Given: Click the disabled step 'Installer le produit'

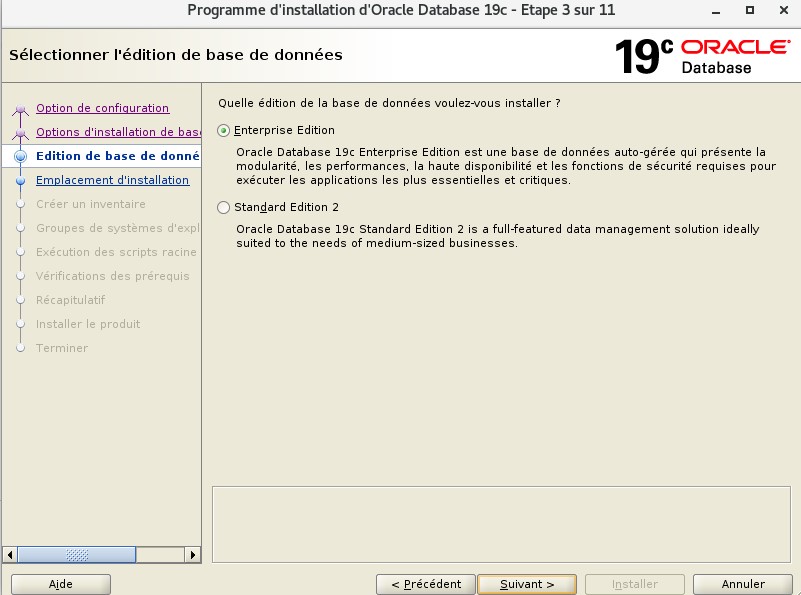Looking at the screenshot, I should 88,324.
